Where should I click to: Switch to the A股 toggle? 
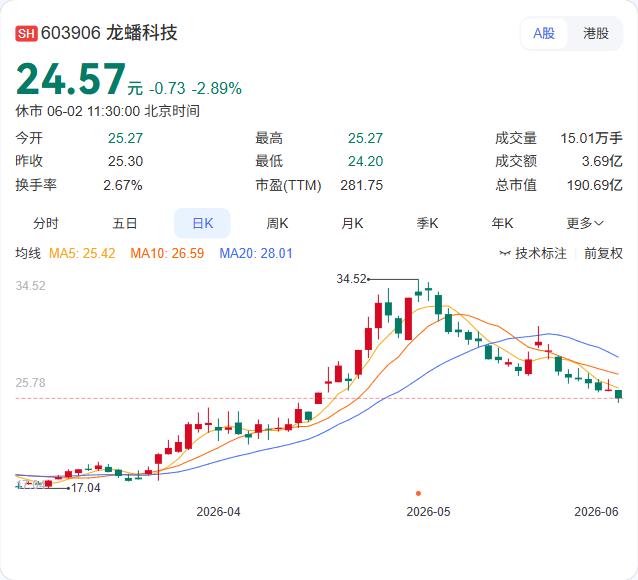coord(544,33)
